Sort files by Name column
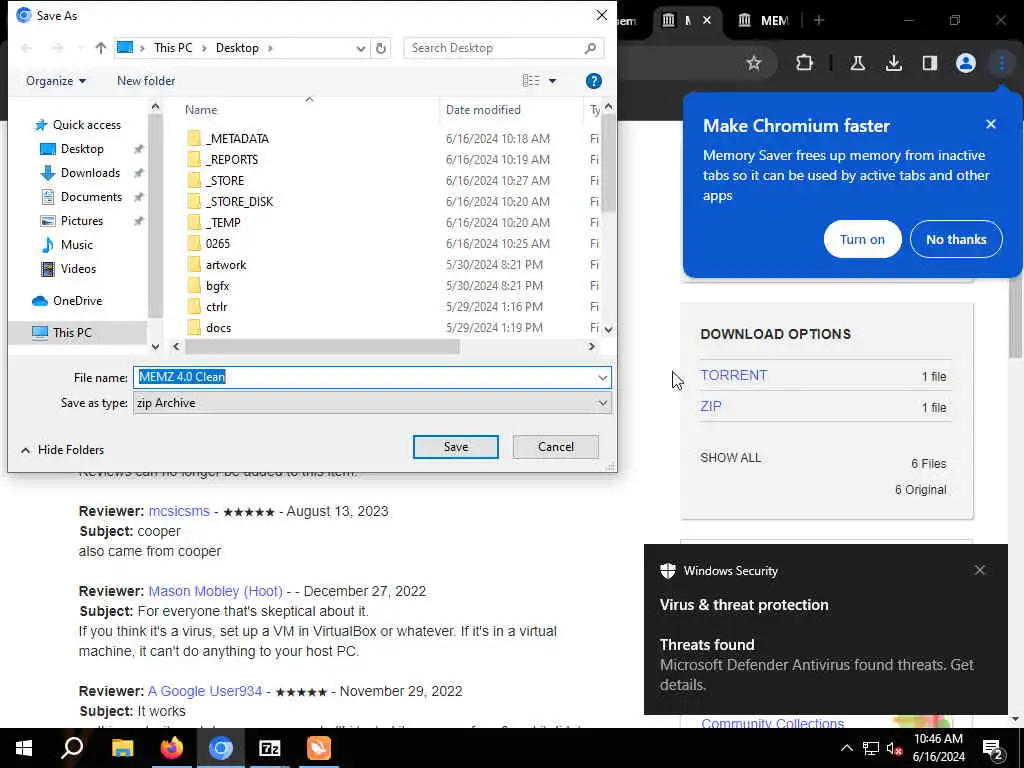This screenshot has width=1024, height=768. point(201,110)
